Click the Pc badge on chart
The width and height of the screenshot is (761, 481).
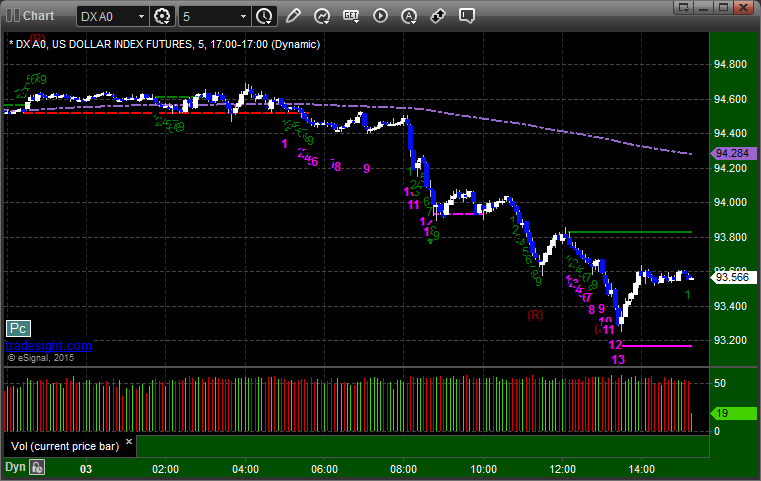18,329
